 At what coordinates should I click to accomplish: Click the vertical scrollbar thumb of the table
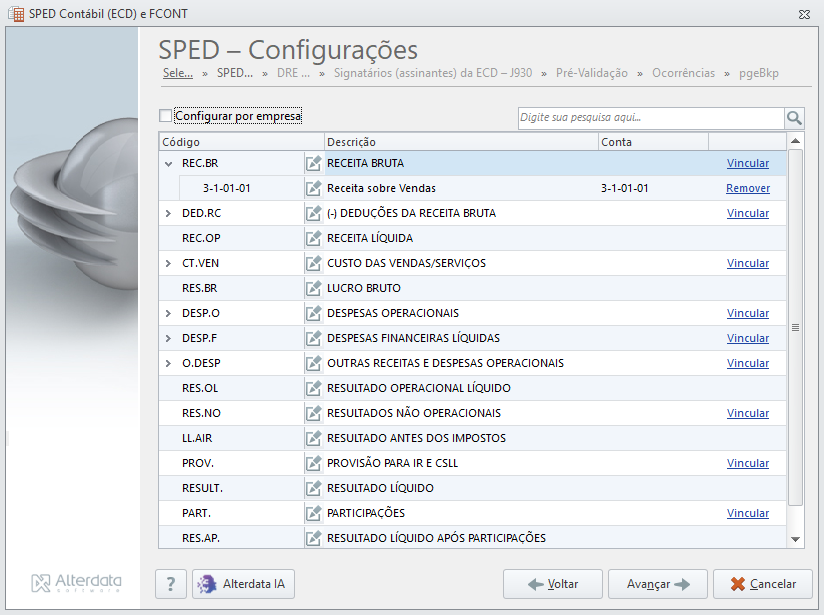click(x=796, y=327)
